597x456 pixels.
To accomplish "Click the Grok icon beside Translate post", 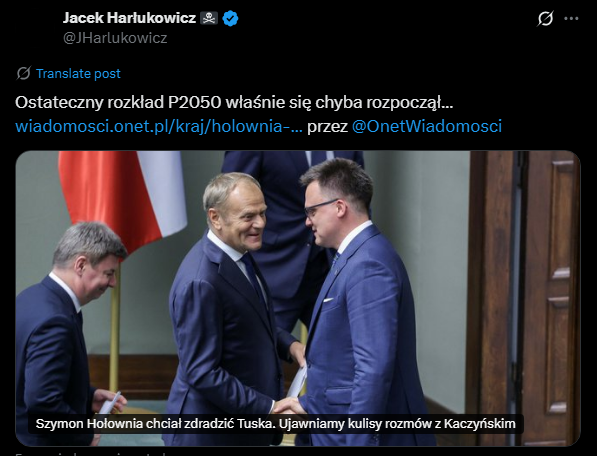I will pos(23,73).
